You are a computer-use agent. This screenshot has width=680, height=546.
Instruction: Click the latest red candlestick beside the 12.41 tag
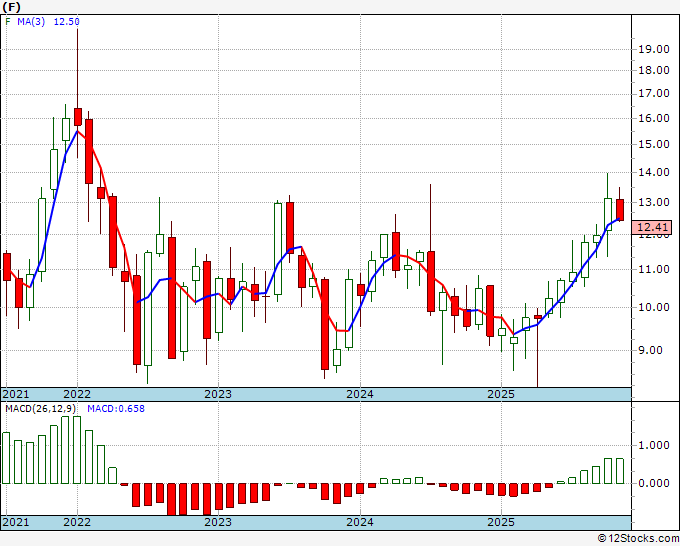click(x=620, y=210)
